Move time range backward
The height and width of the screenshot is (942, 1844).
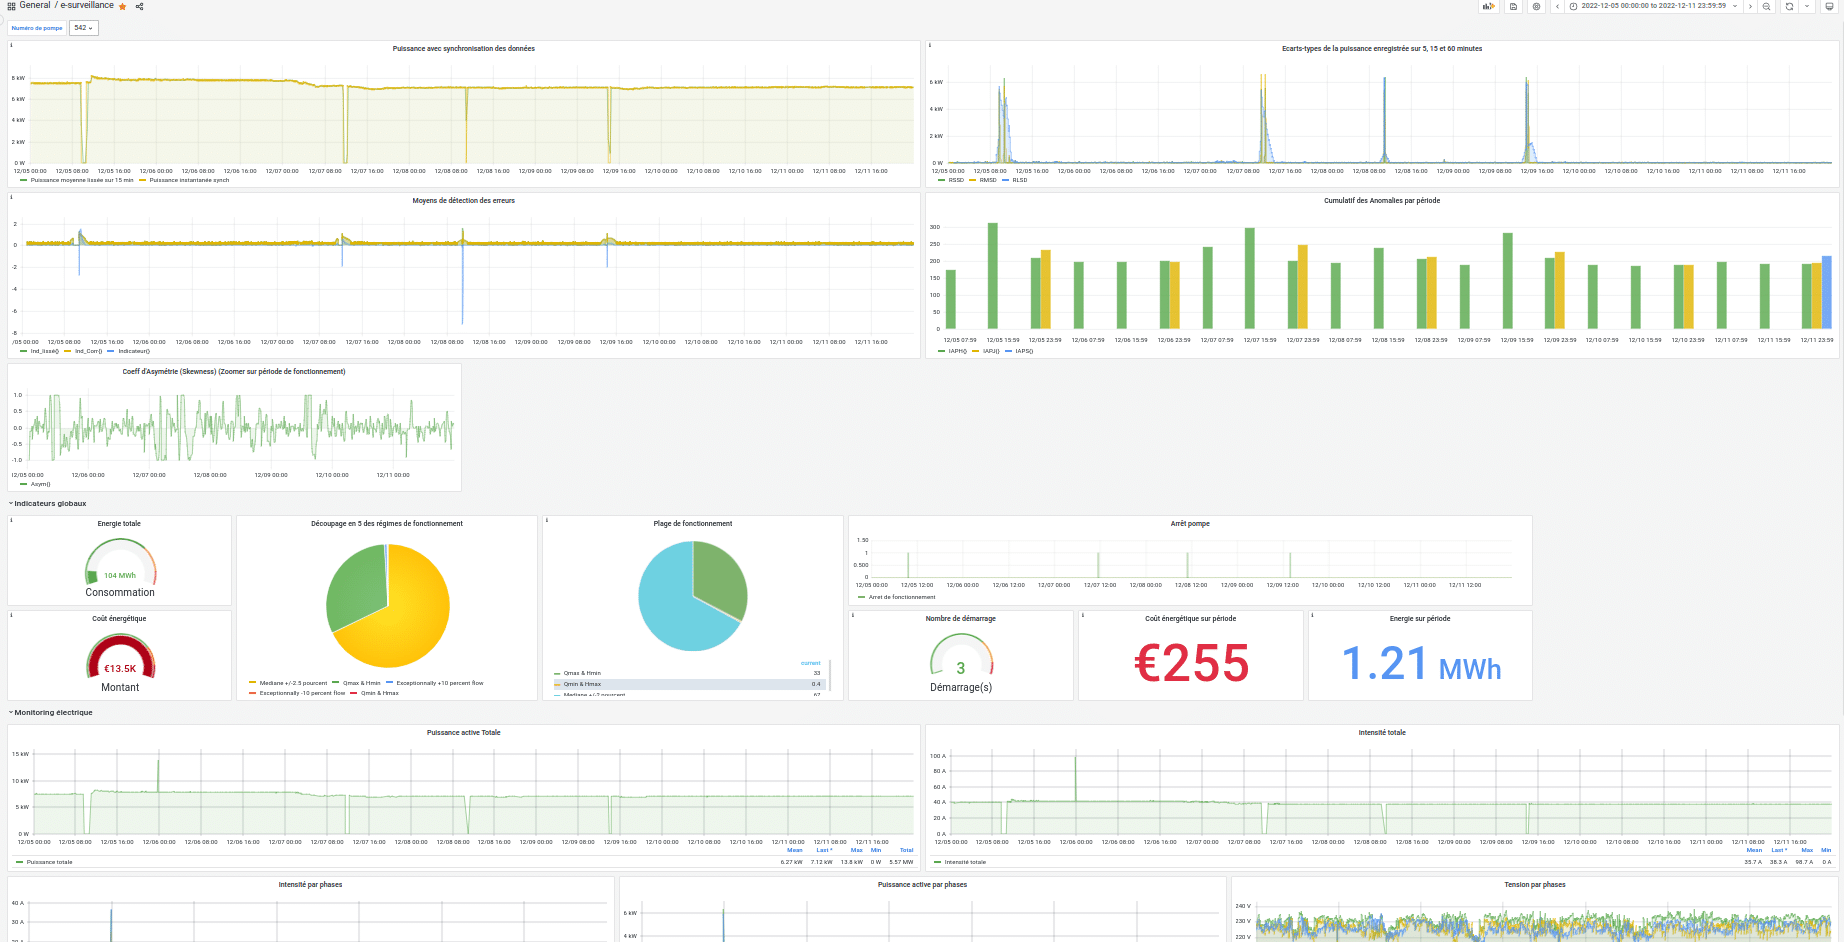1557,6
